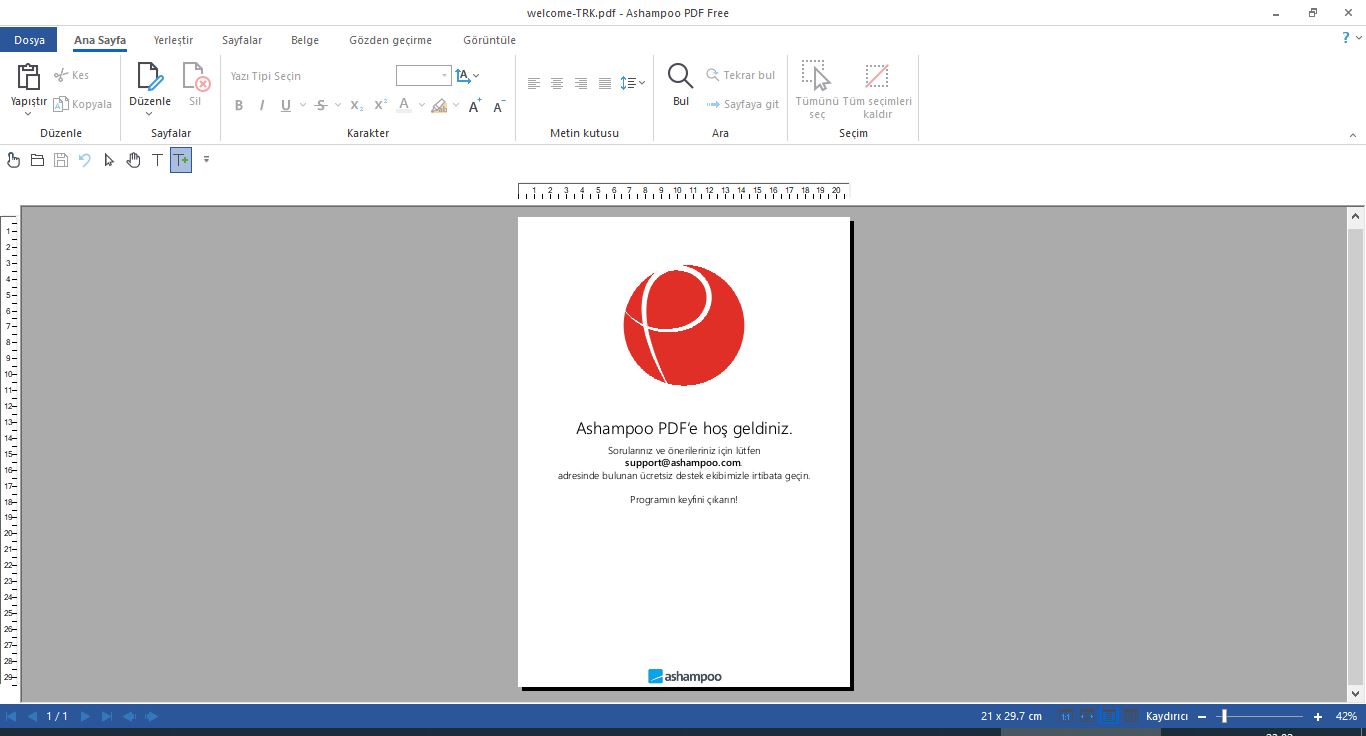This screenshot has height=736, width=1366.
Task: Select the T text edit tool
Action: pos(157,160)
